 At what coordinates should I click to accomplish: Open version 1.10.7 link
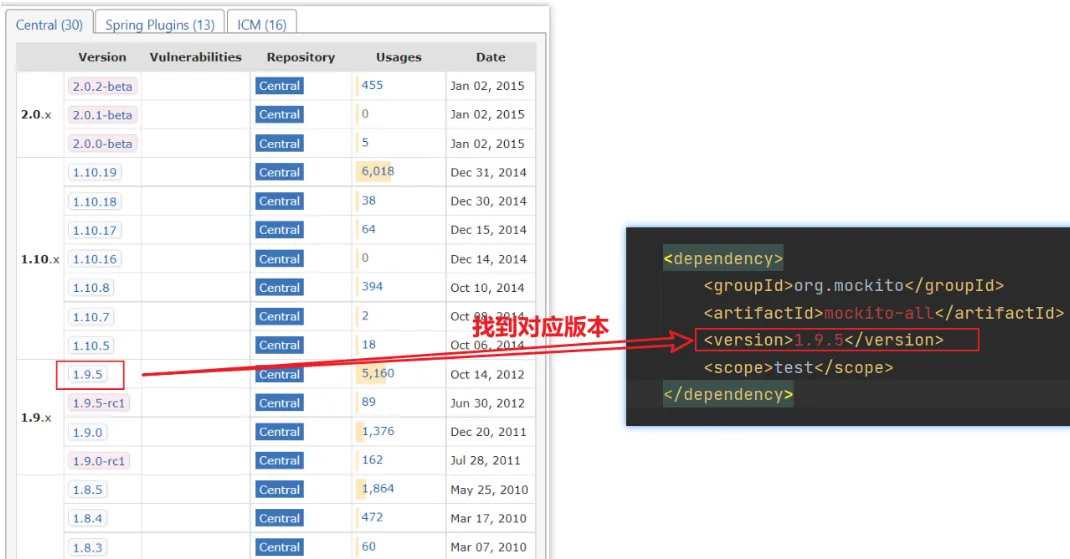(91, 317)
